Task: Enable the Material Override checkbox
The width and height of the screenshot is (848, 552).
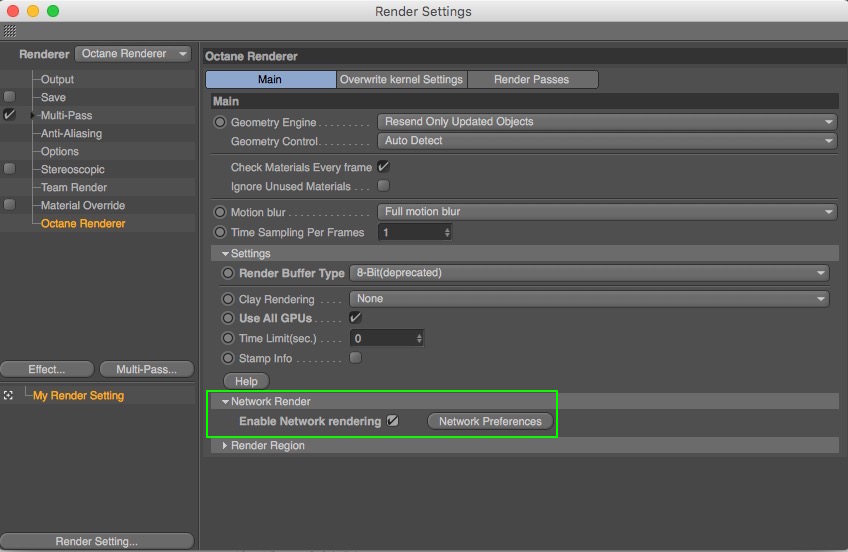Action: (x=9, y=205)
